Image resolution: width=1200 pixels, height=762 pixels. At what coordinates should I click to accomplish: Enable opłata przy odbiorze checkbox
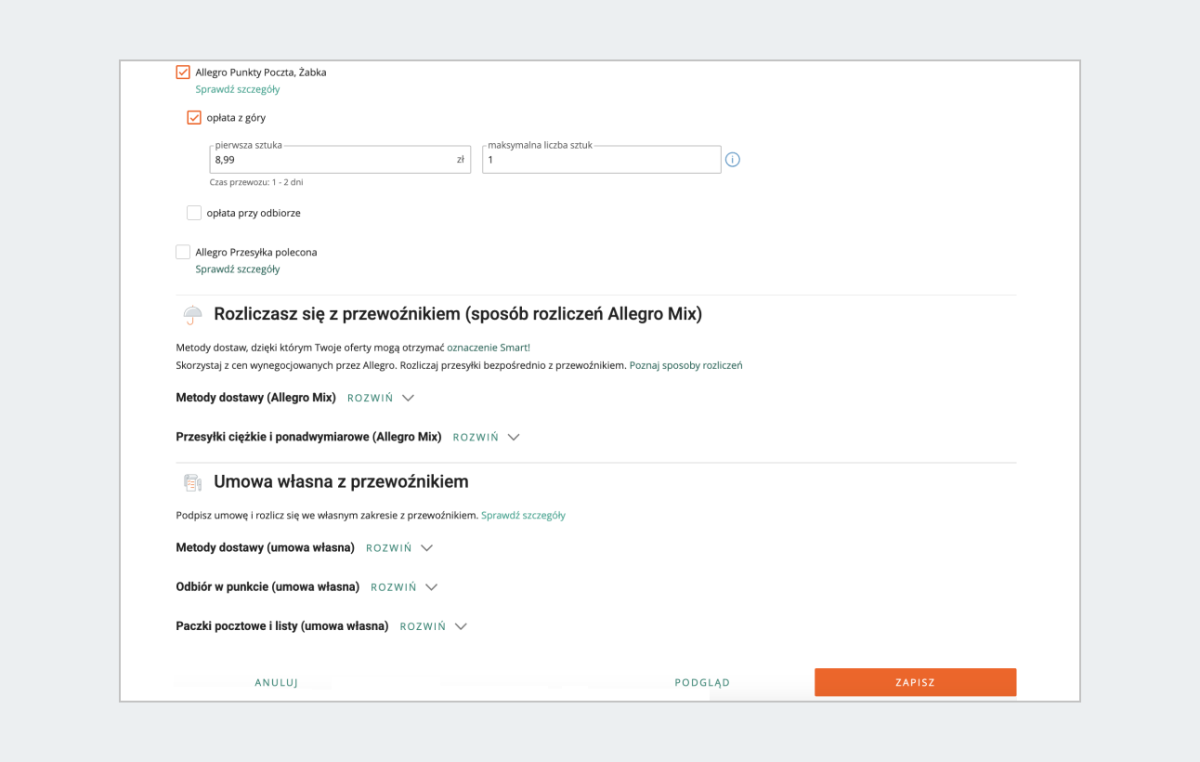click(x=194, y=213)
